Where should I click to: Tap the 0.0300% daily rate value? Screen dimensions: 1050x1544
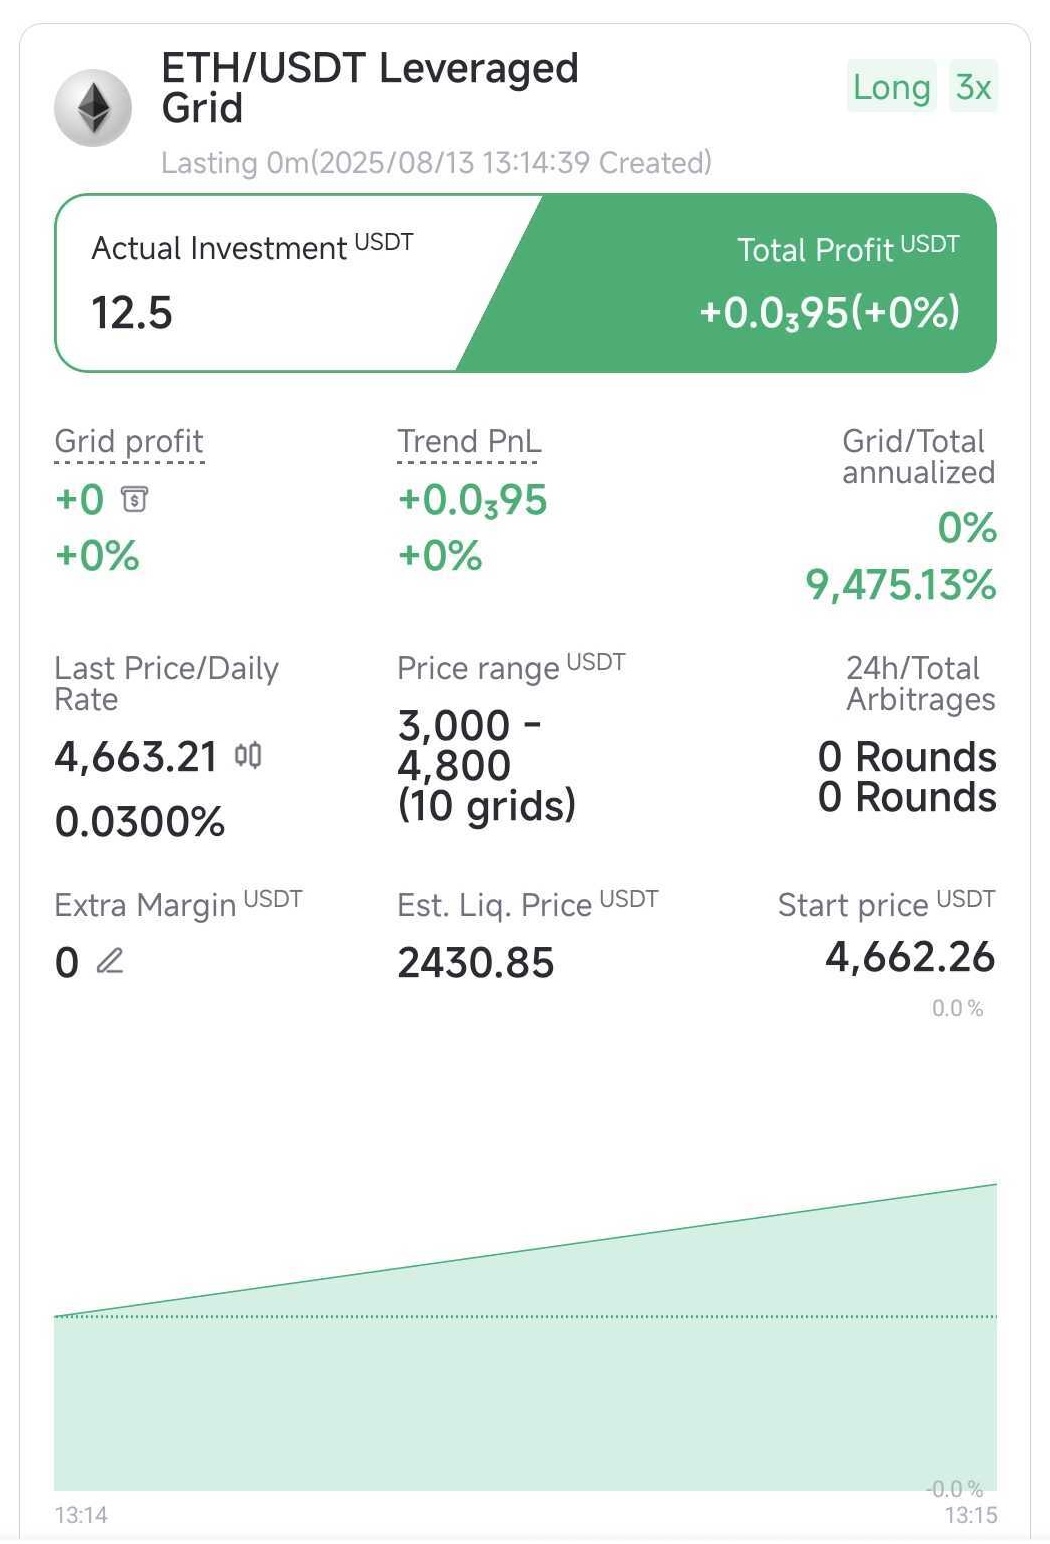140,822
